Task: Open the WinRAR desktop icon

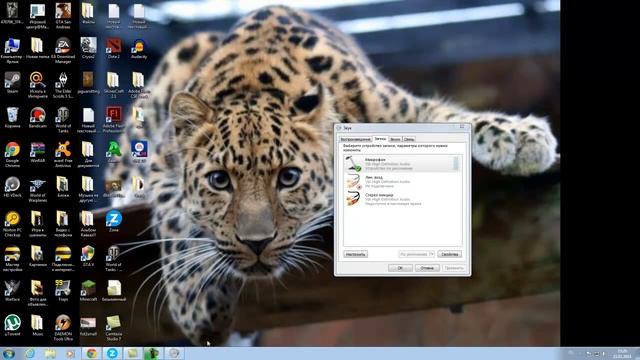Action: (38, 152)
